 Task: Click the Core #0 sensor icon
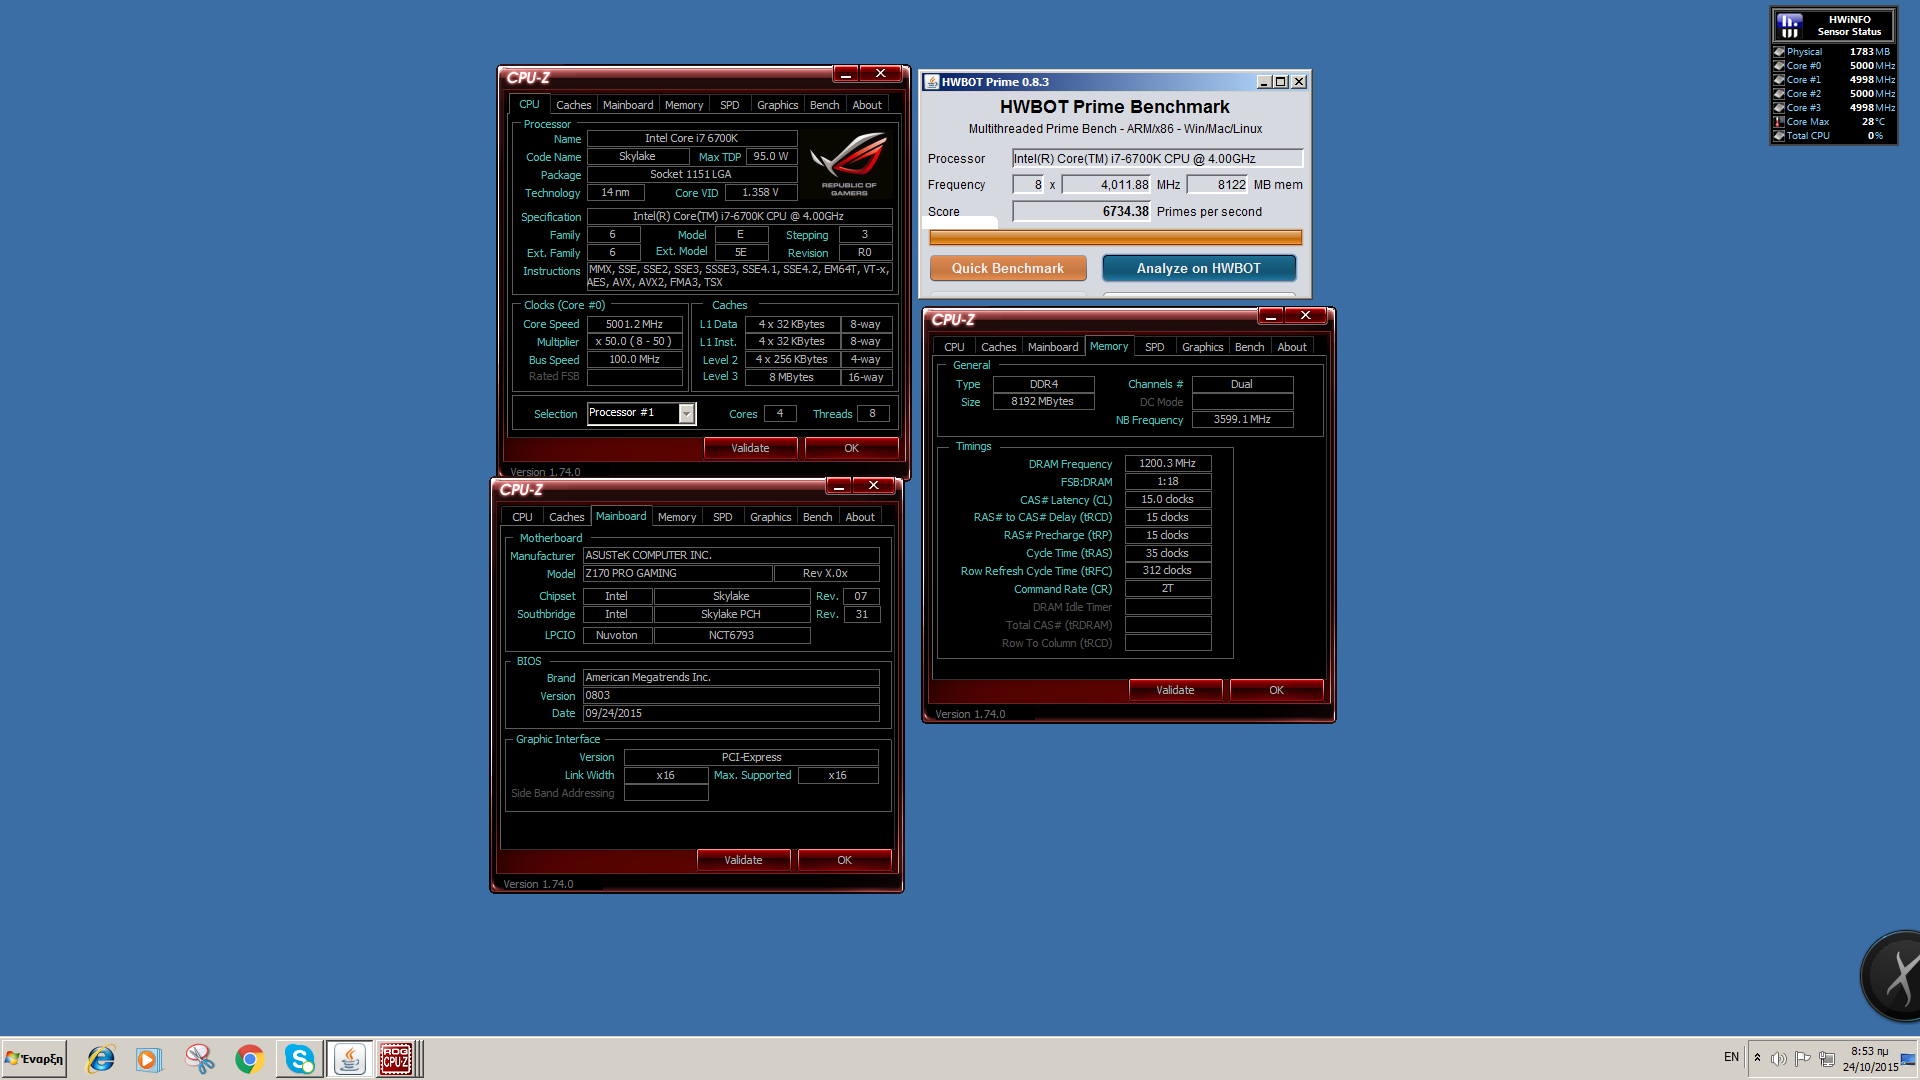click(x=1779, y=66)
